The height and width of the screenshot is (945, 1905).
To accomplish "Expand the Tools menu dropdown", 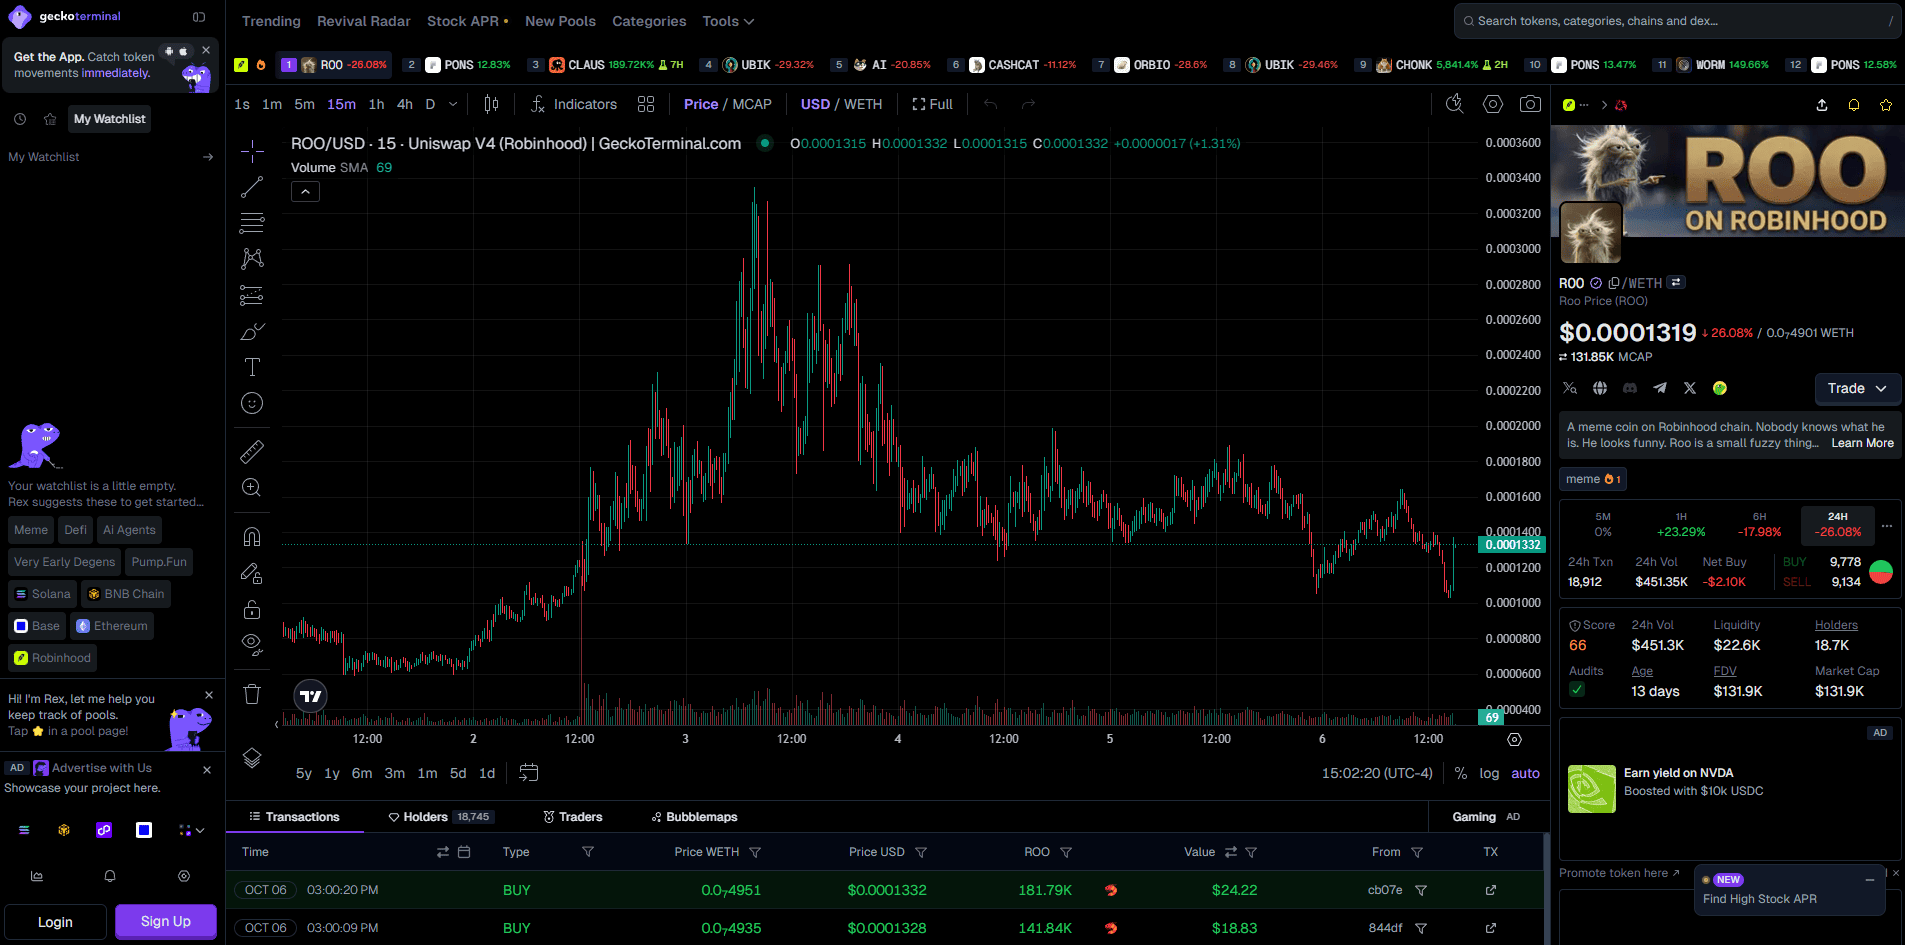I will click(728, 21).
